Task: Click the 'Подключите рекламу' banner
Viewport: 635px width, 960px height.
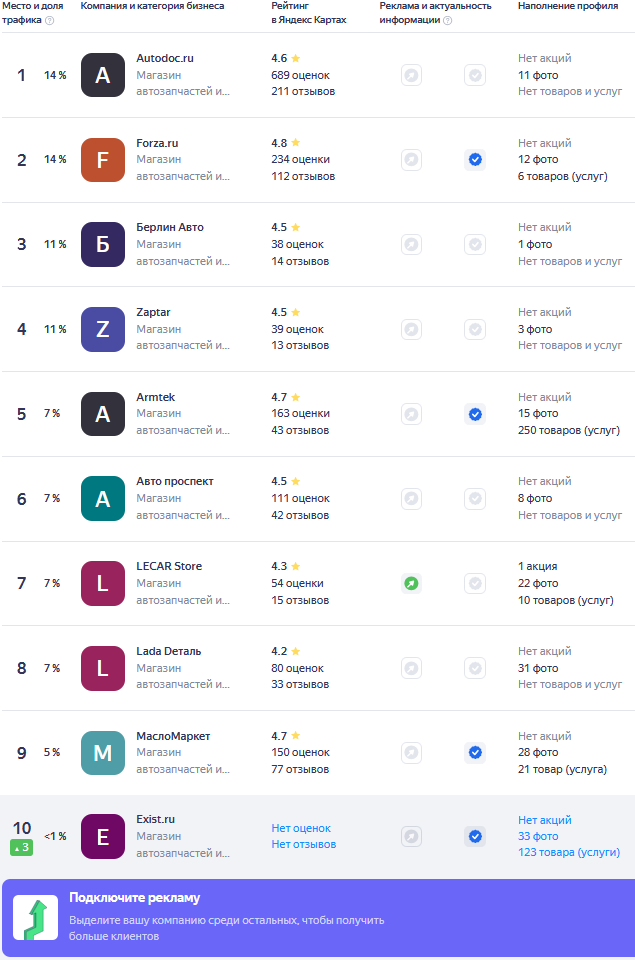Action: 317,918
